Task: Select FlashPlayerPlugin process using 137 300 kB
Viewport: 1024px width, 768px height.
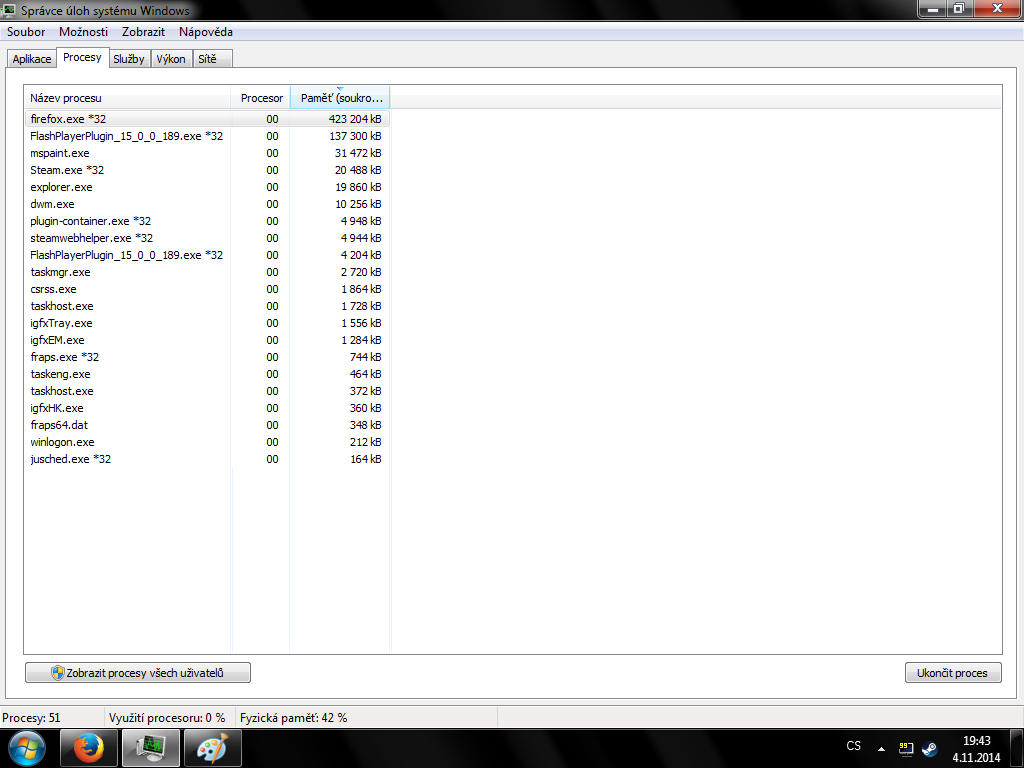Action: (207, 136)
